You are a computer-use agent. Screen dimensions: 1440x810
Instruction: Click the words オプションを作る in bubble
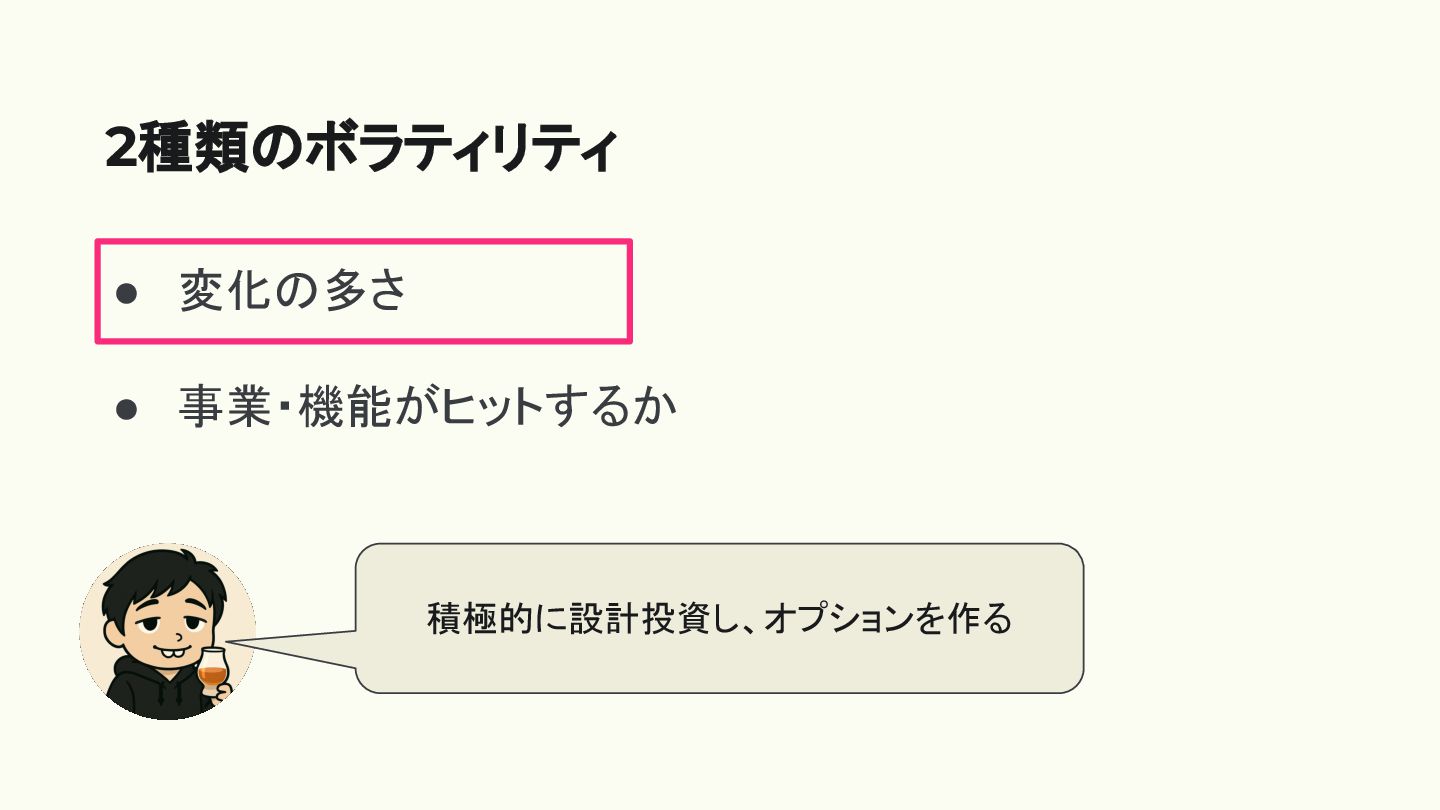tap(889, 619)
